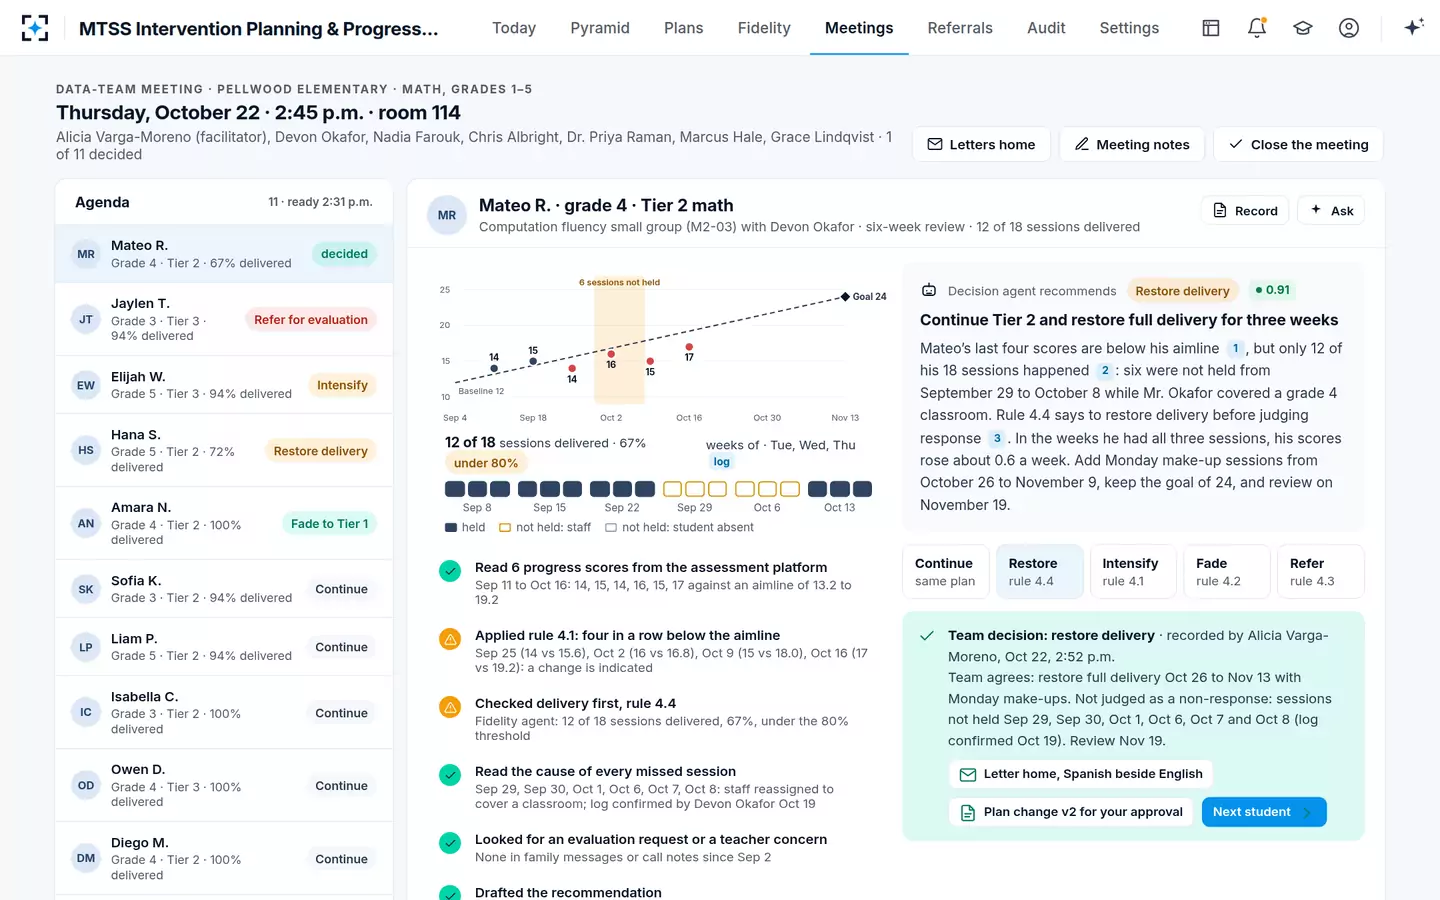Open the notifications bell
This screenshot has width=1440, height=900.
click(1257, 28)
